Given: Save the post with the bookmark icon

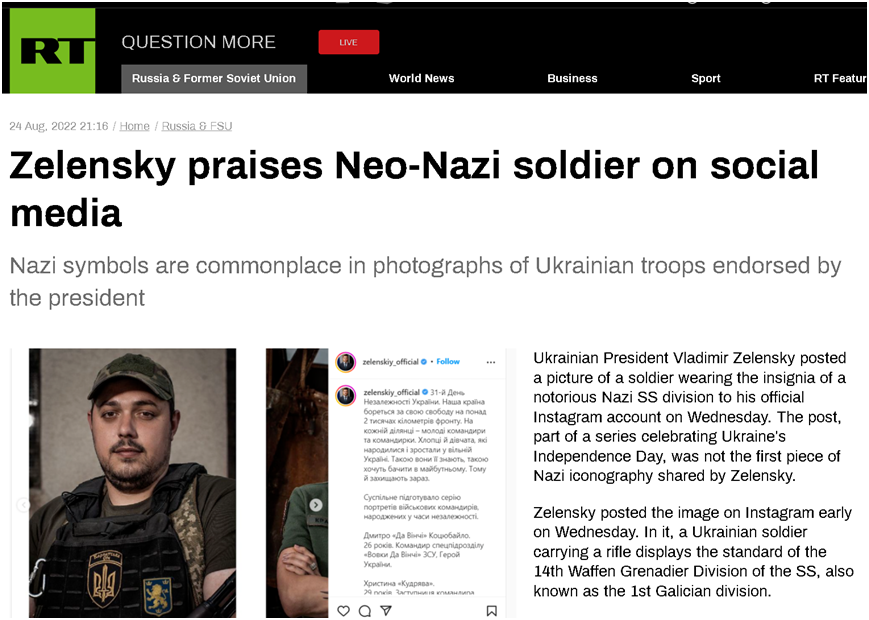Looking at the screenshot, I should coord(491,609).
